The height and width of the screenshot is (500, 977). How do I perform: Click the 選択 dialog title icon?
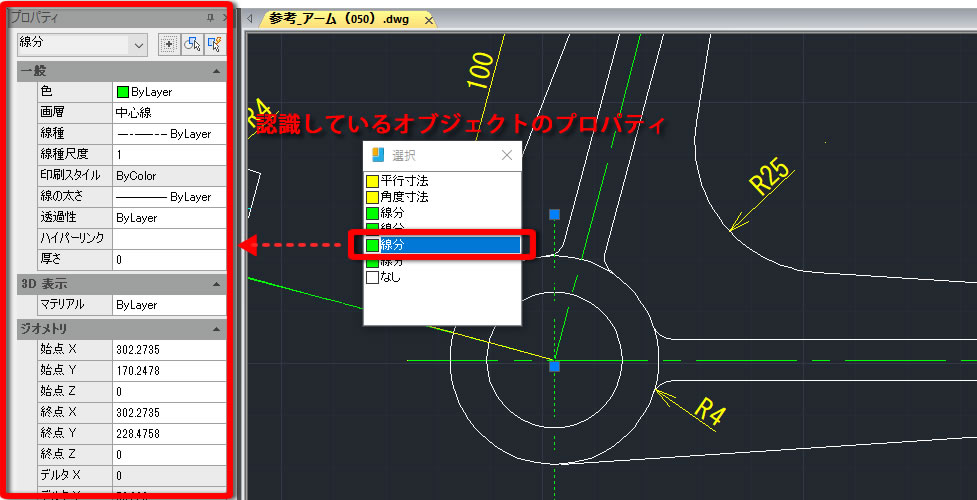coord(377,155)
